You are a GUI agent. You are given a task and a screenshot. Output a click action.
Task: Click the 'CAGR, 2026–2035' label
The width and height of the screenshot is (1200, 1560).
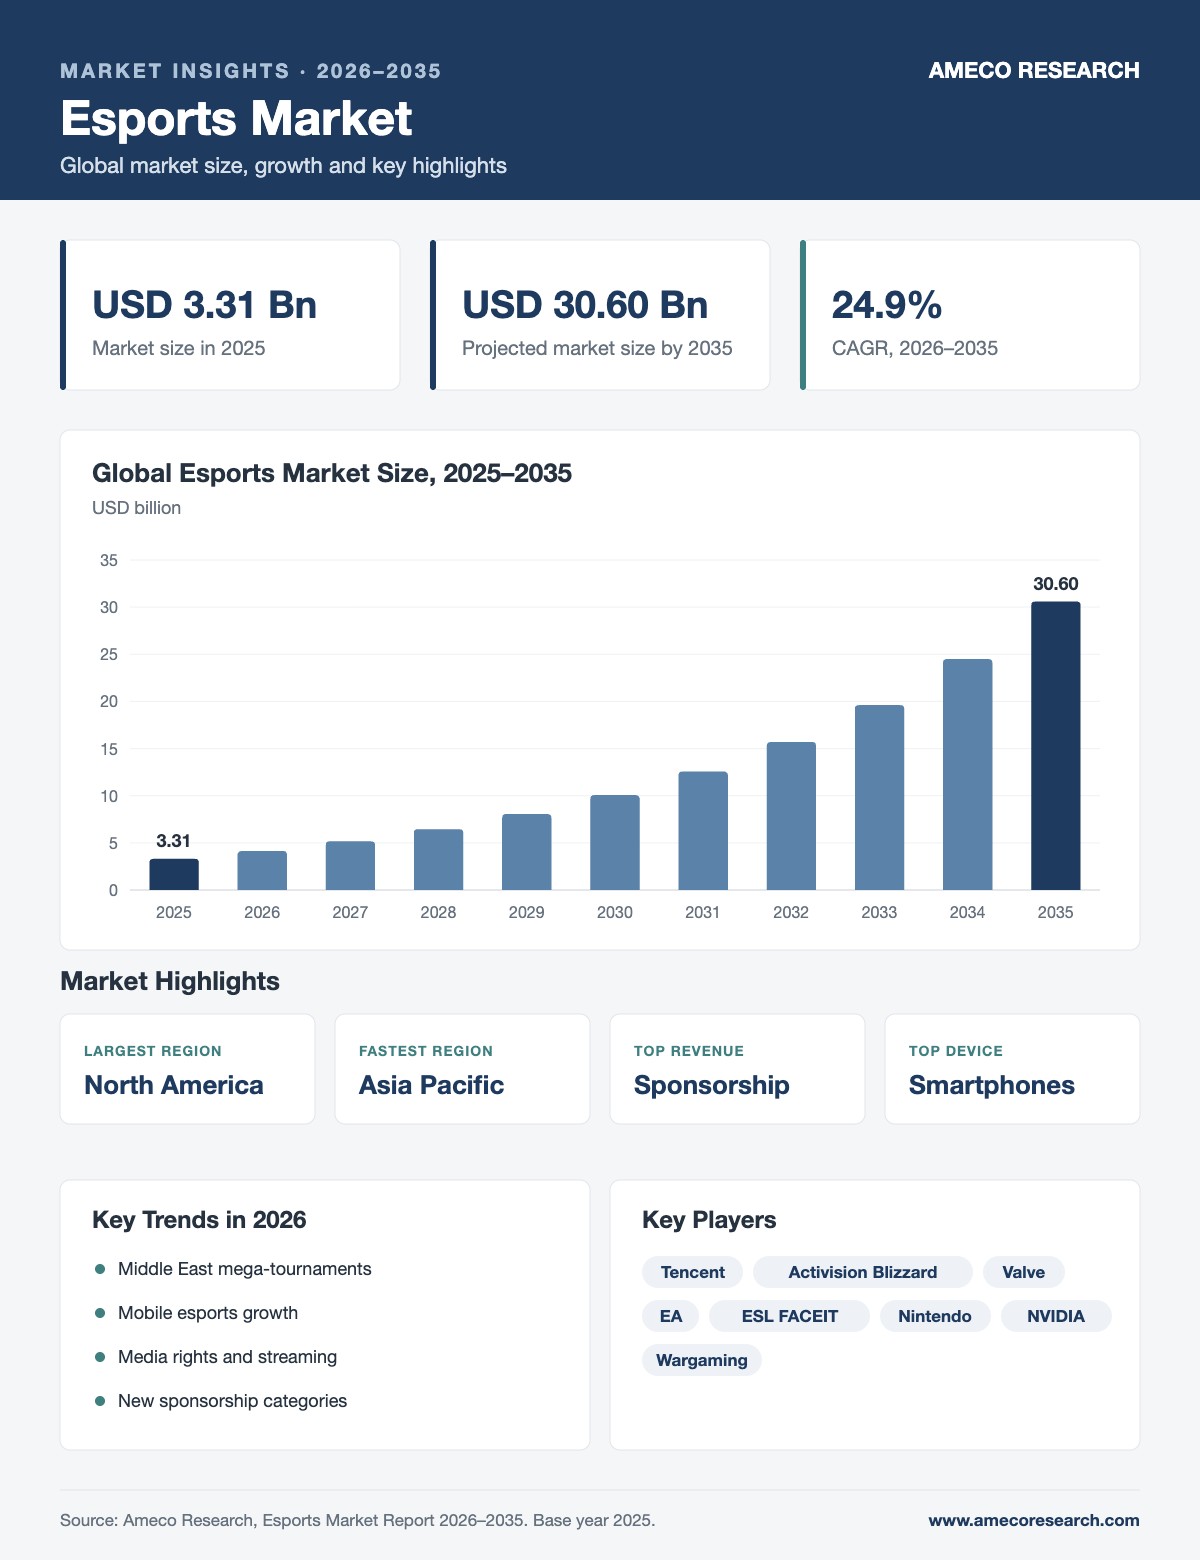(x=915, y=348)
